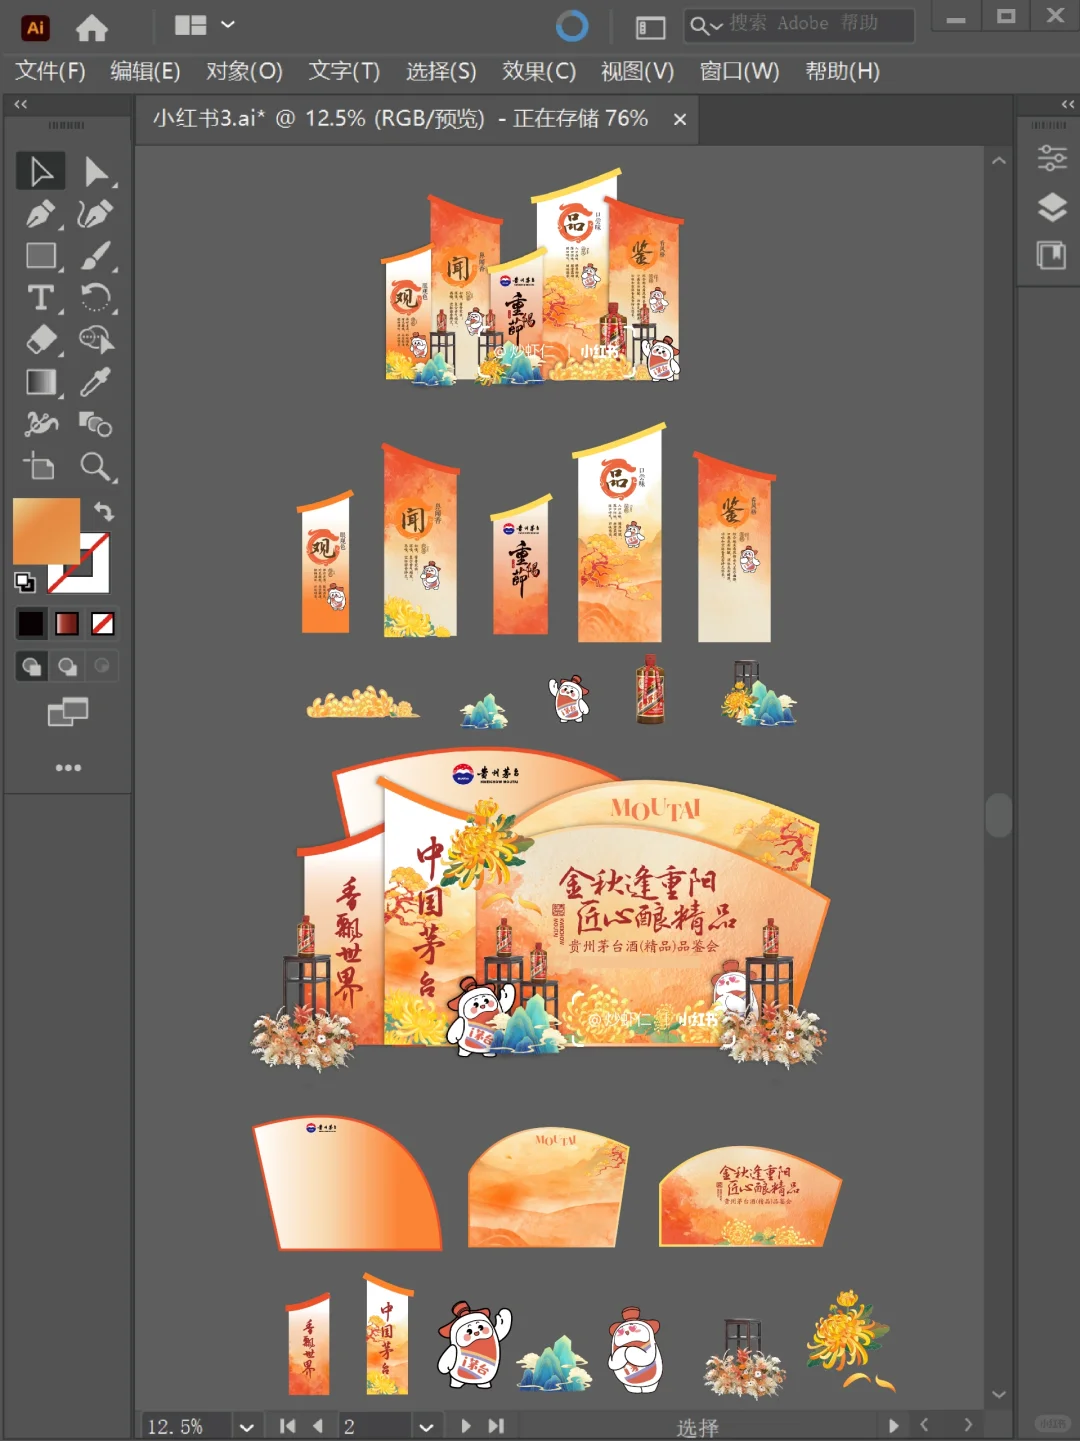Image resolution: width=1080 pixels, height=1441 pixels.
Task: Go to previous artboard
Action: [318, 1426]
